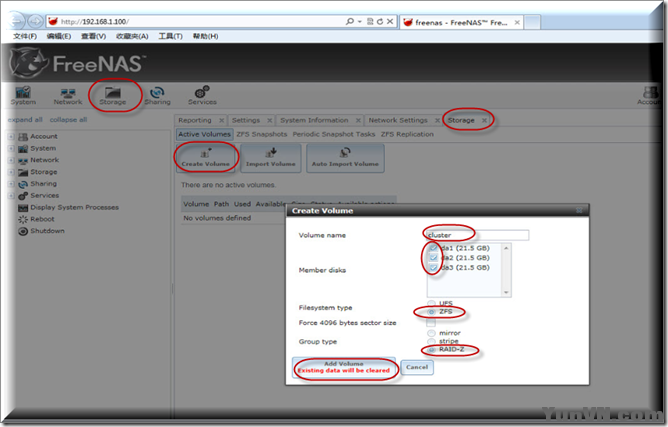Screen dimensions: 668x427
Task: Expand the Services tree node
Action: click(12, 196)
